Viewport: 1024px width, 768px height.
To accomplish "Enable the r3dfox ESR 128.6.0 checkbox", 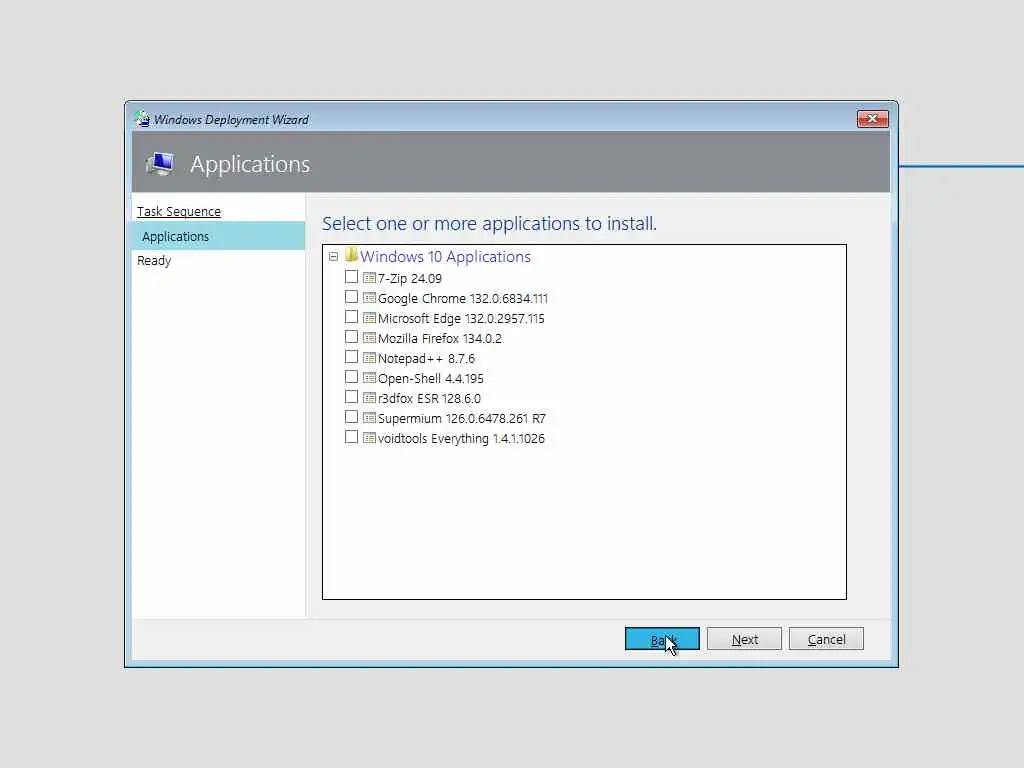I will (x=351, y=397).
